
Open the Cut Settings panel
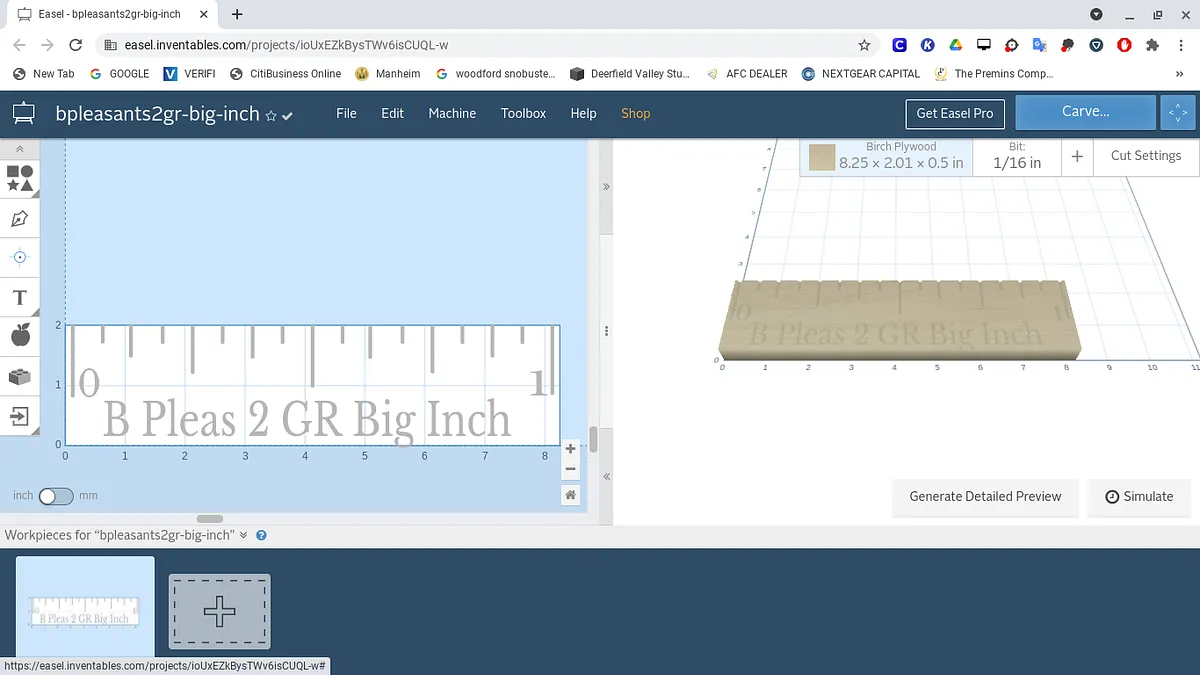coord(1145,156)
